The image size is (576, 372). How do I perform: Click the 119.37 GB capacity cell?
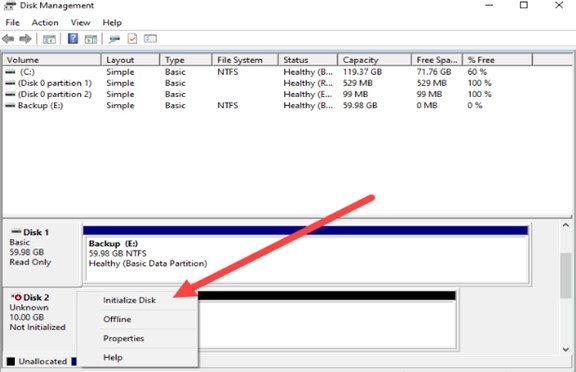tap(362, 72)
